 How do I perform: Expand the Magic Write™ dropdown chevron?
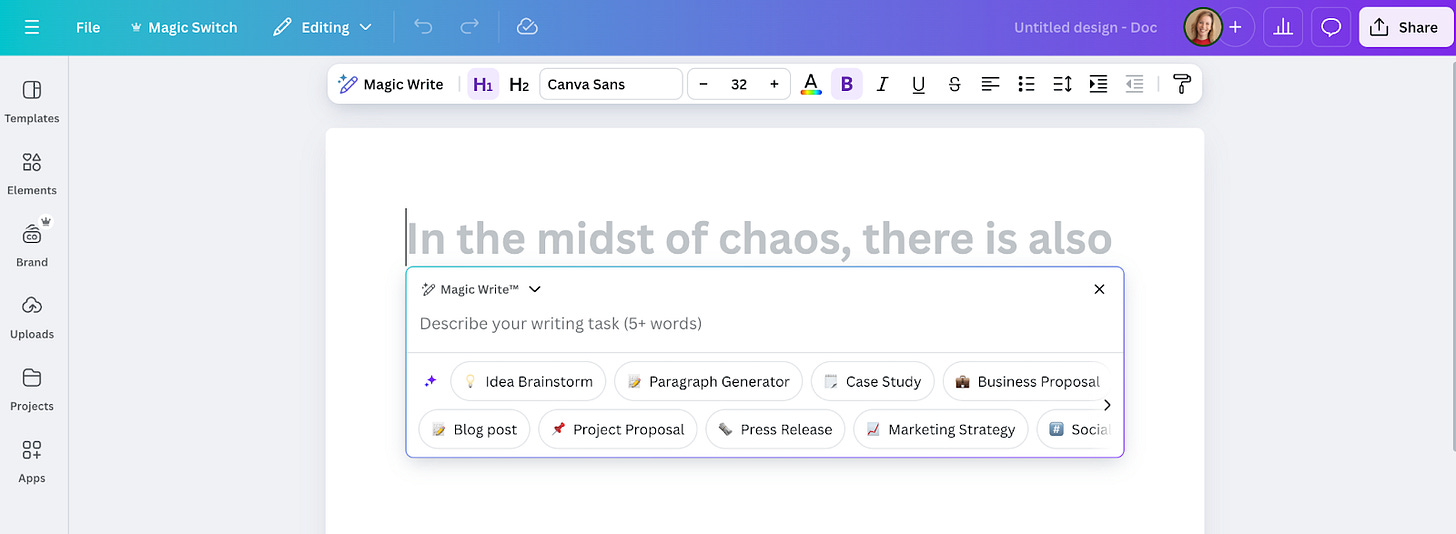pos(535,289)
